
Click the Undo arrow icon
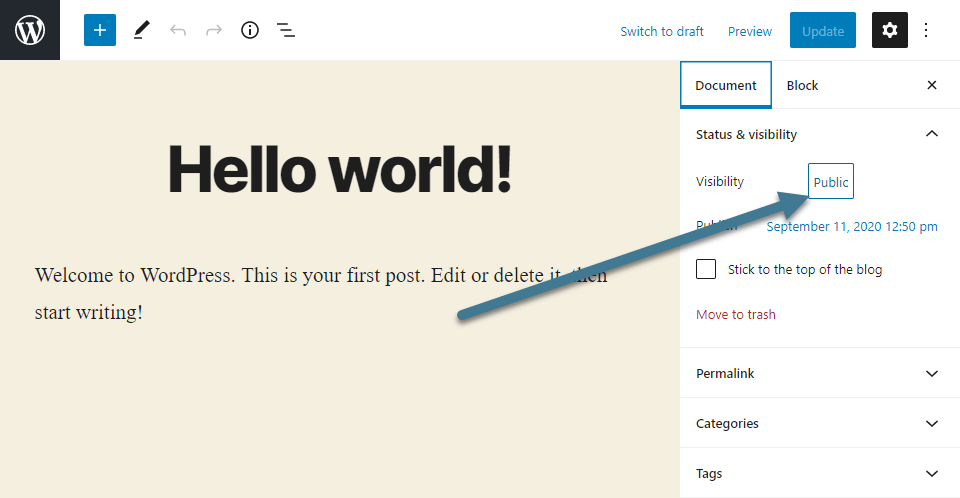click(178, 30)
